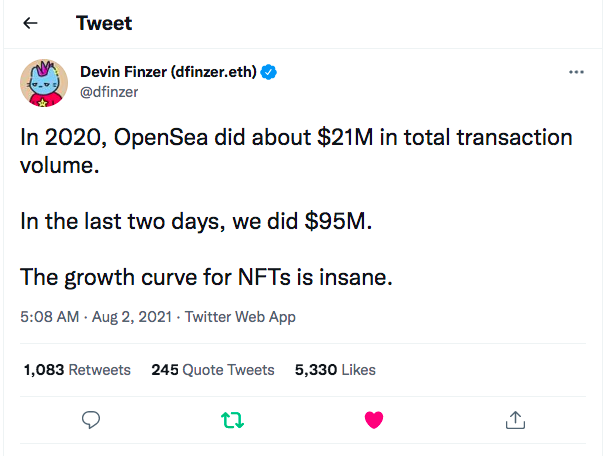The height and width of the screenshot is (456, 608).
Task: Click the 1,083 retweet count number
Action: tap(44, 370)
